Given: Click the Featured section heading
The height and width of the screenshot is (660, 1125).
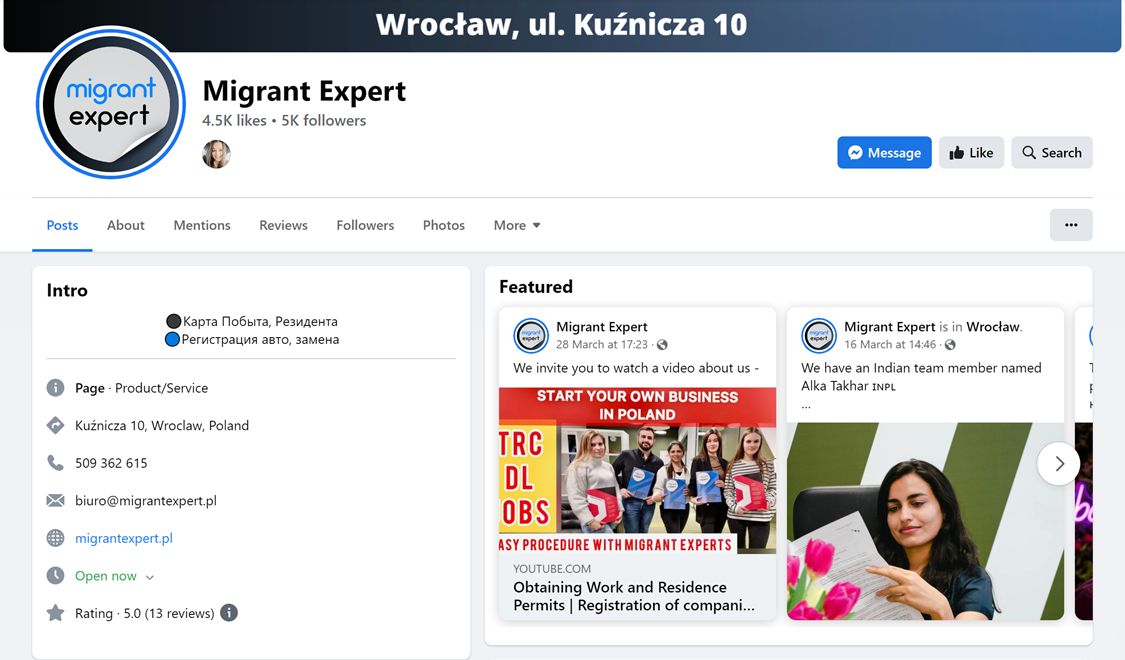Looking at the screenshot, I should point(536,287).
